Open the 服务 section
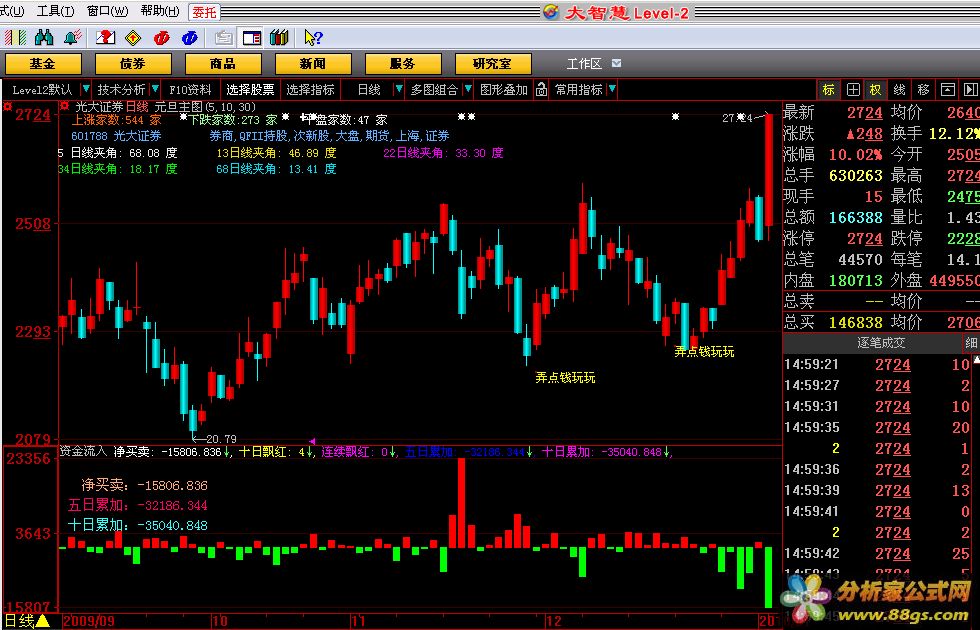 [402, 64]
